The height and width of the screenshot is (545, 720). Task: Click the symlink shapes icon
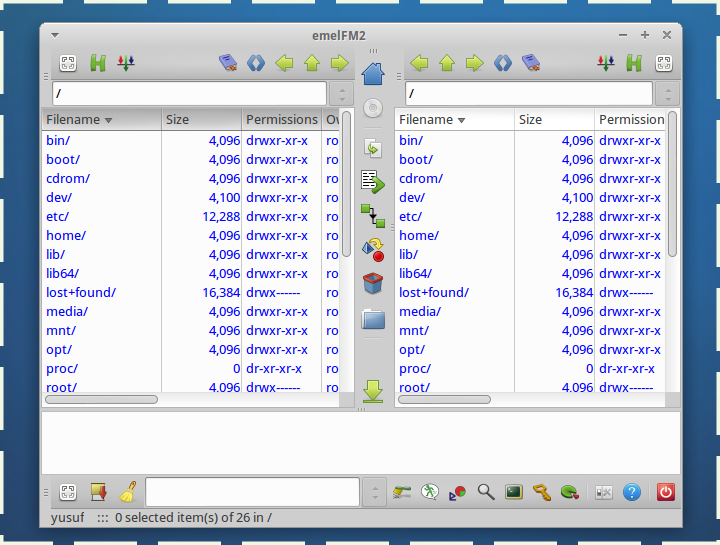tap(373, 250)
